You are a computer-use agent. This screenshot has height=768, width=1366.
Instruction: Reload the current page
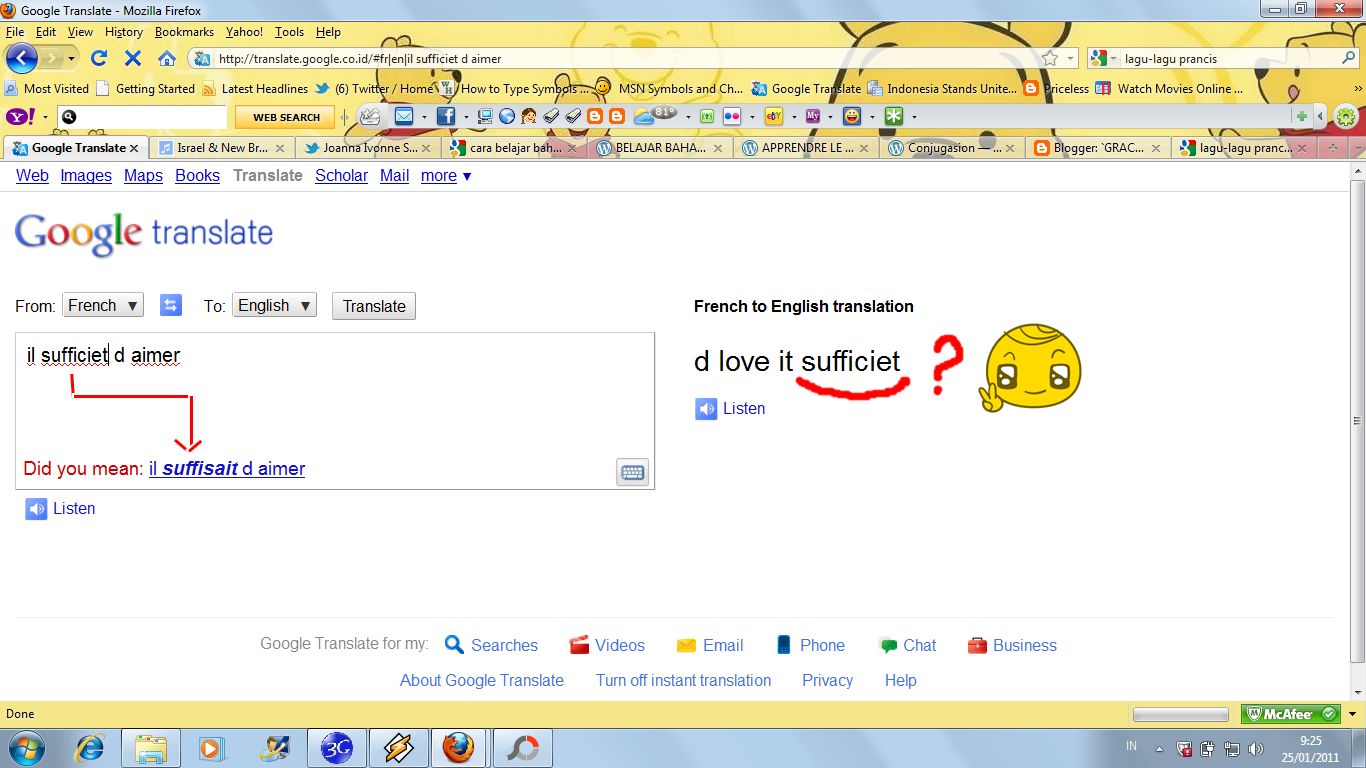99,58
